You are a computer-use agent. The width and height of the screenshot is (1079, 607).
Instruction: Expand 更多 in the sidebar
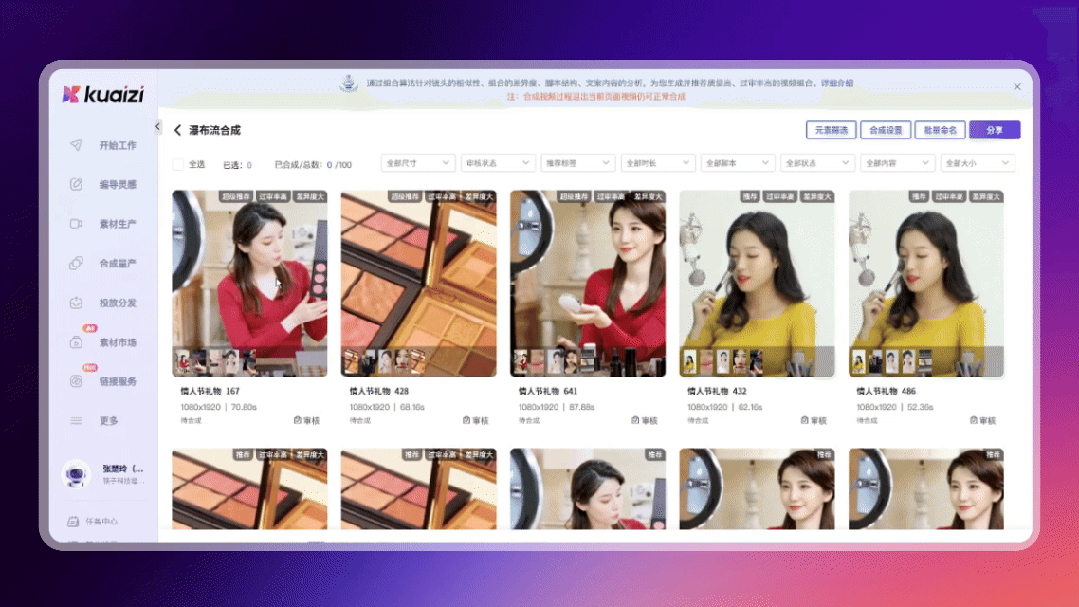109,420
